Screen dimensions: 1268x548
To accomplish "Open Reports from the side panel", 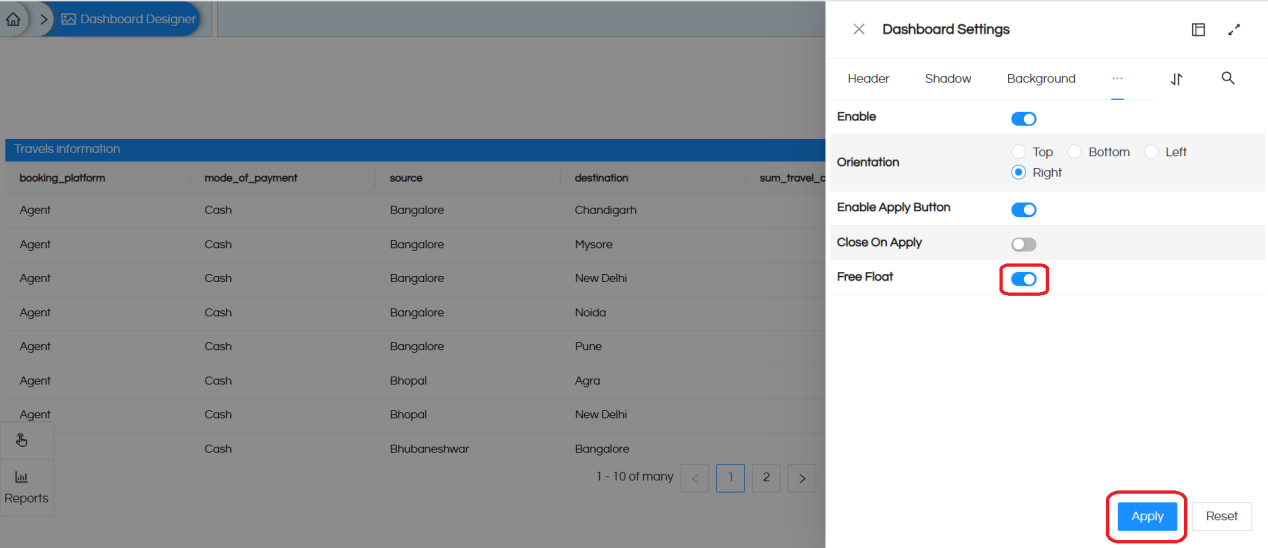I will (x=26, y=488).
